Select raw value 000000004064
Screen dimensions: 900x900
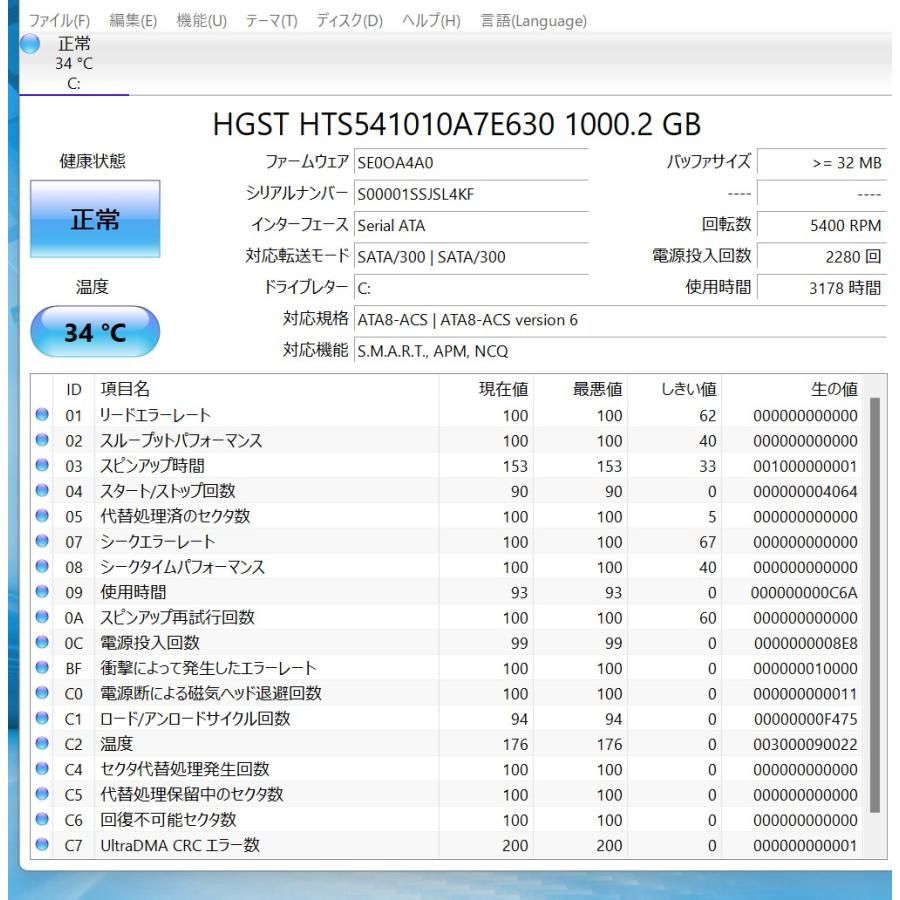pyautogui.click(x=805, y=491)
